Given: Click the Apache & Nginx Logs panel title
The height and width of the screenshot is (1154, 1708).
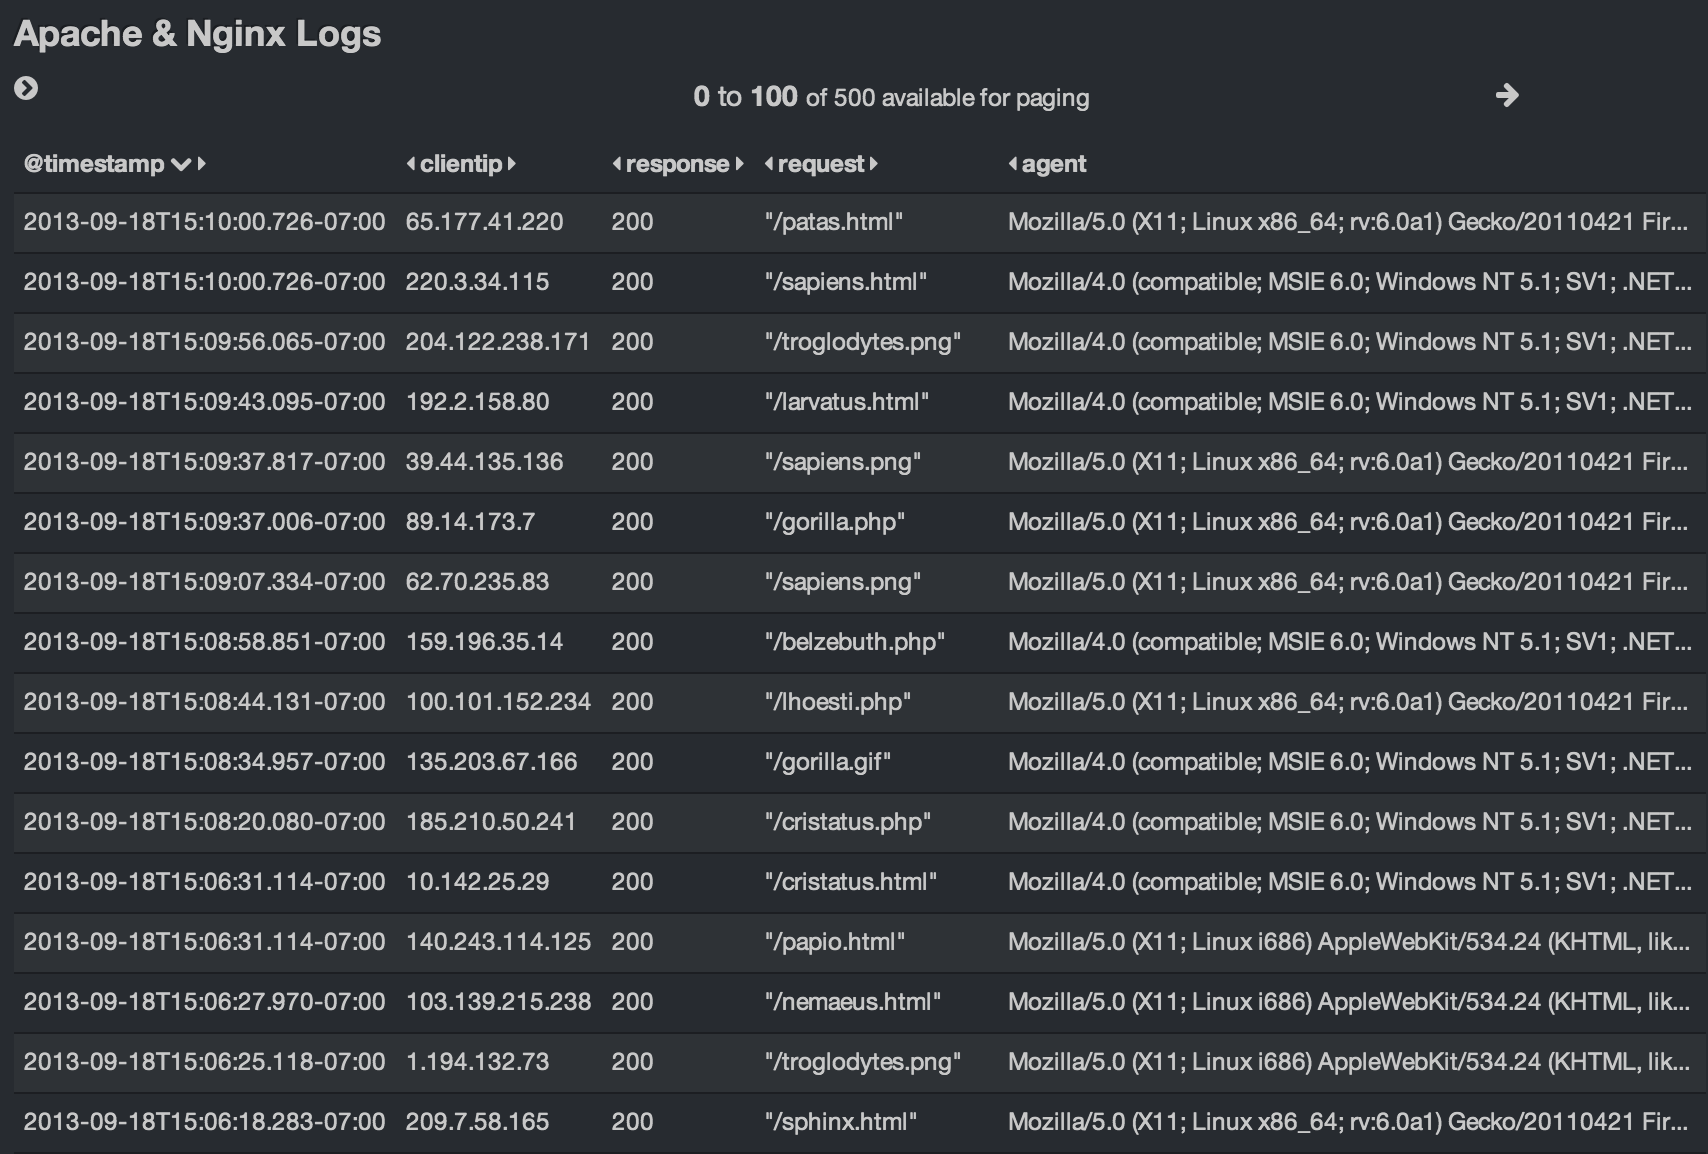Looking at the screenshot, I should pos(197,34).
